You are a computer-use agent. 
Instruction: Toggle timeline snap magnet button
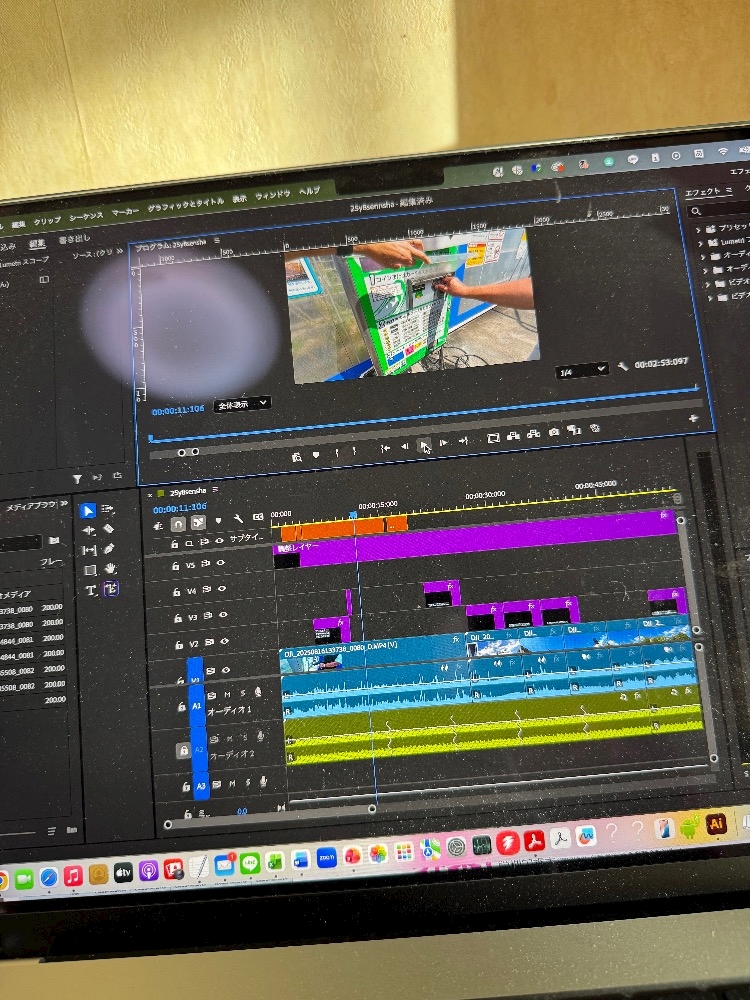177,523
